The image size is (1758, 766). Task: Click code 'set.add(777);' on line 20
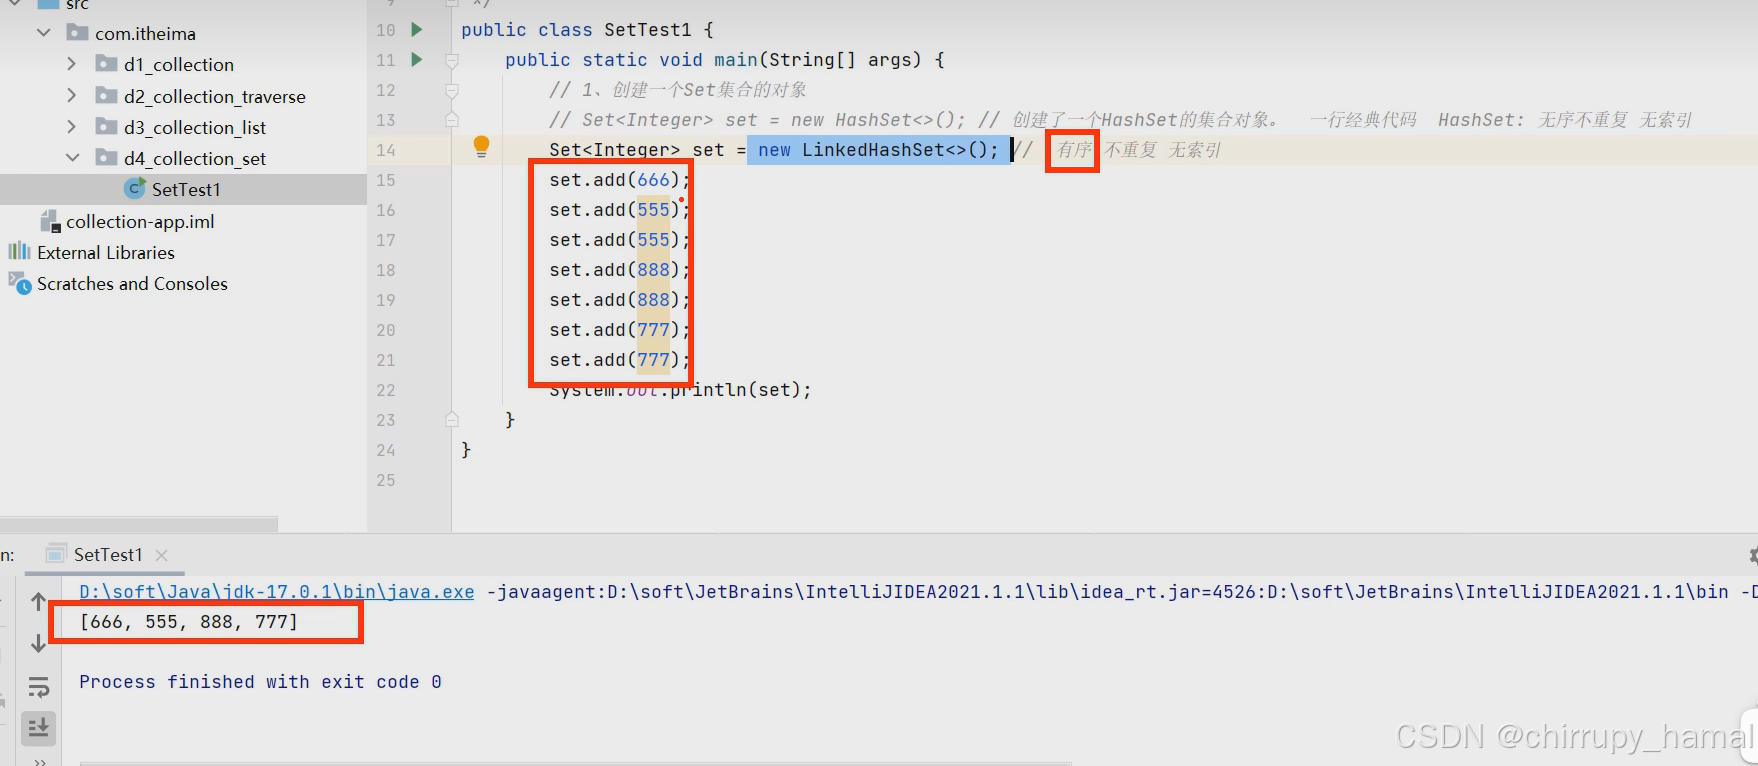(620, 330)
